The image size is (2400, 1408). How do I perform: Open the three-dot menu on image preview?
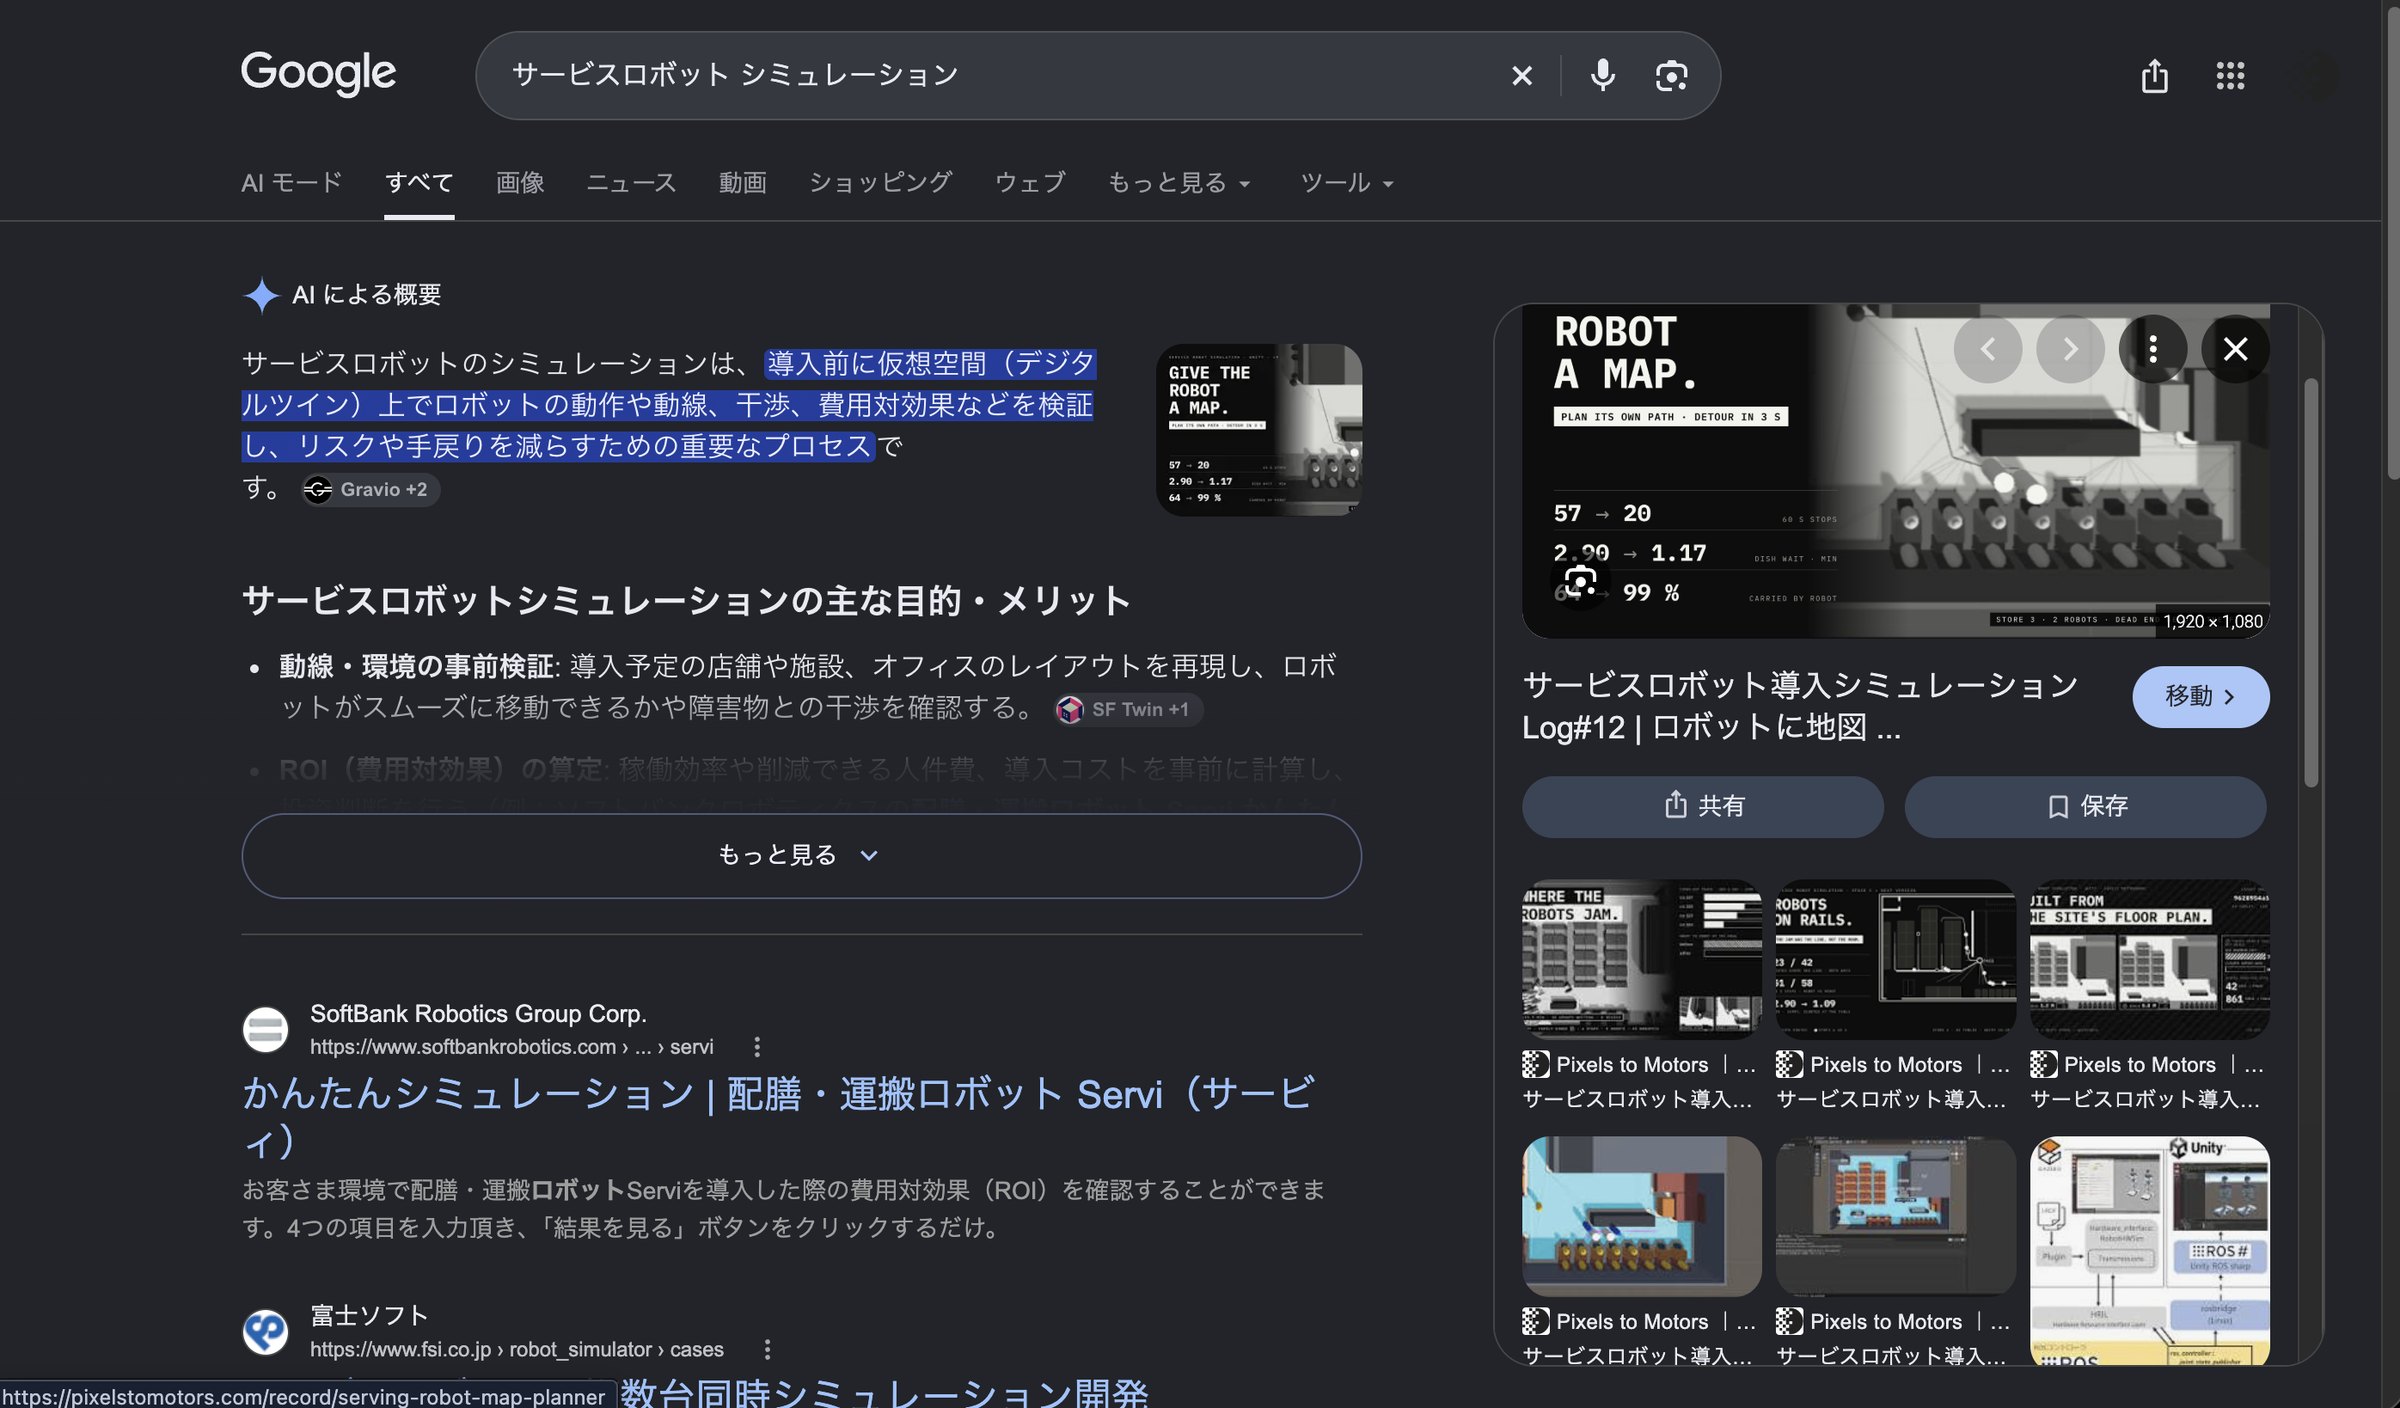click(2153, 349)
